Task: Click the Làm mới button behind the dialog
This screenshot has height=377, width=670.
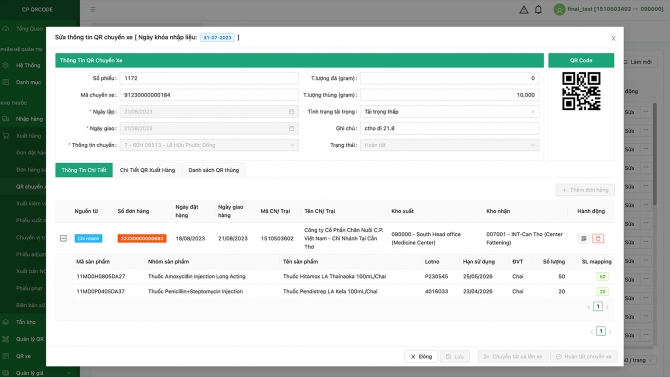Action: [640, 62]
